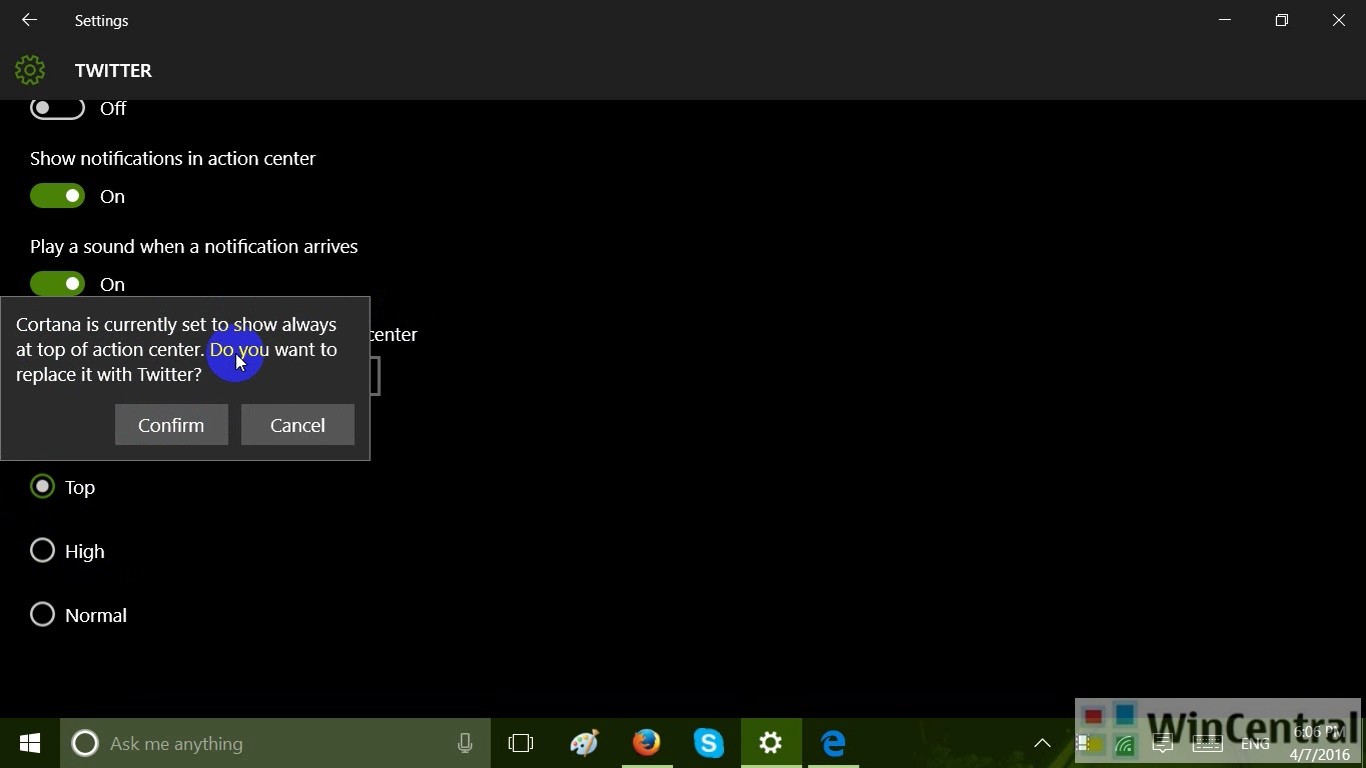Viewport: 1366px width, 768px height.
Task: Expand the hidden system tray icons chevron
Action: (x=1042, y=743)
